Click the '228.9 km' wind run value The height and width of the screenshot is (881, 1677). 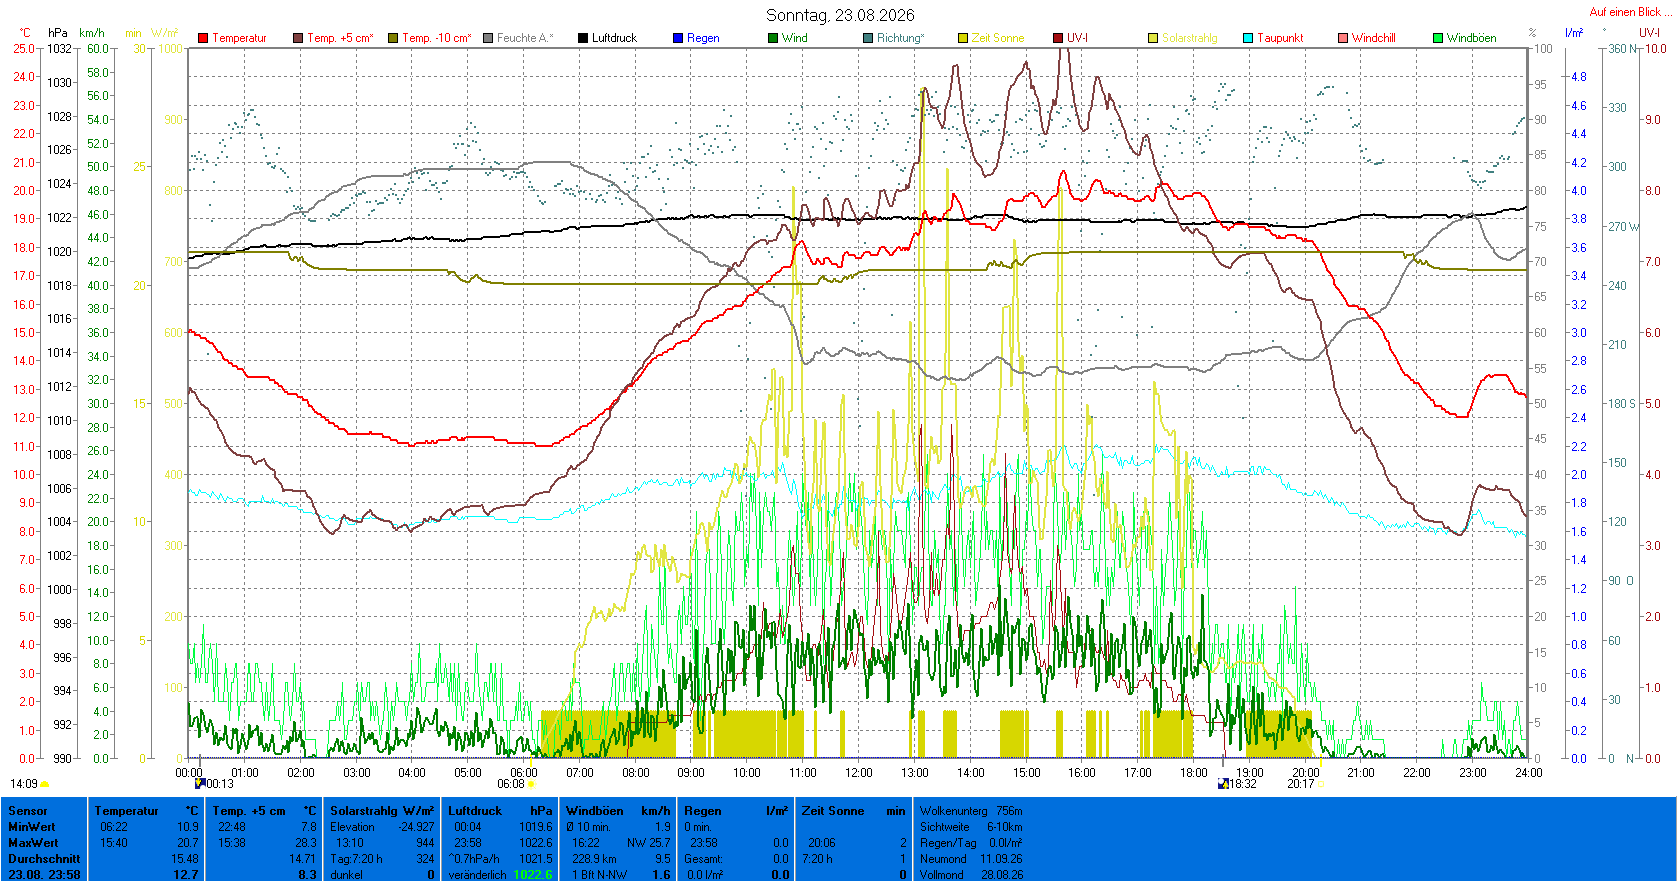(x=594, y=859)
